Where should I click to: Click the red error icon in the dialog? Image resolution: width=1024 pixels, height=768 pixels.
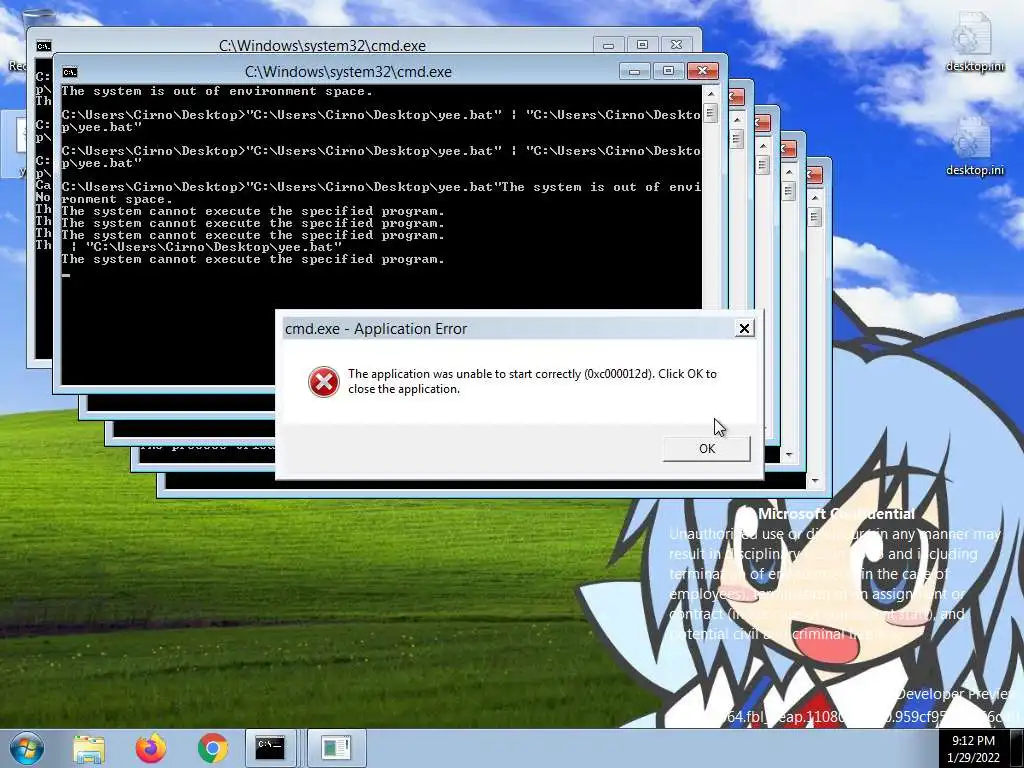[x=324, y=382]
